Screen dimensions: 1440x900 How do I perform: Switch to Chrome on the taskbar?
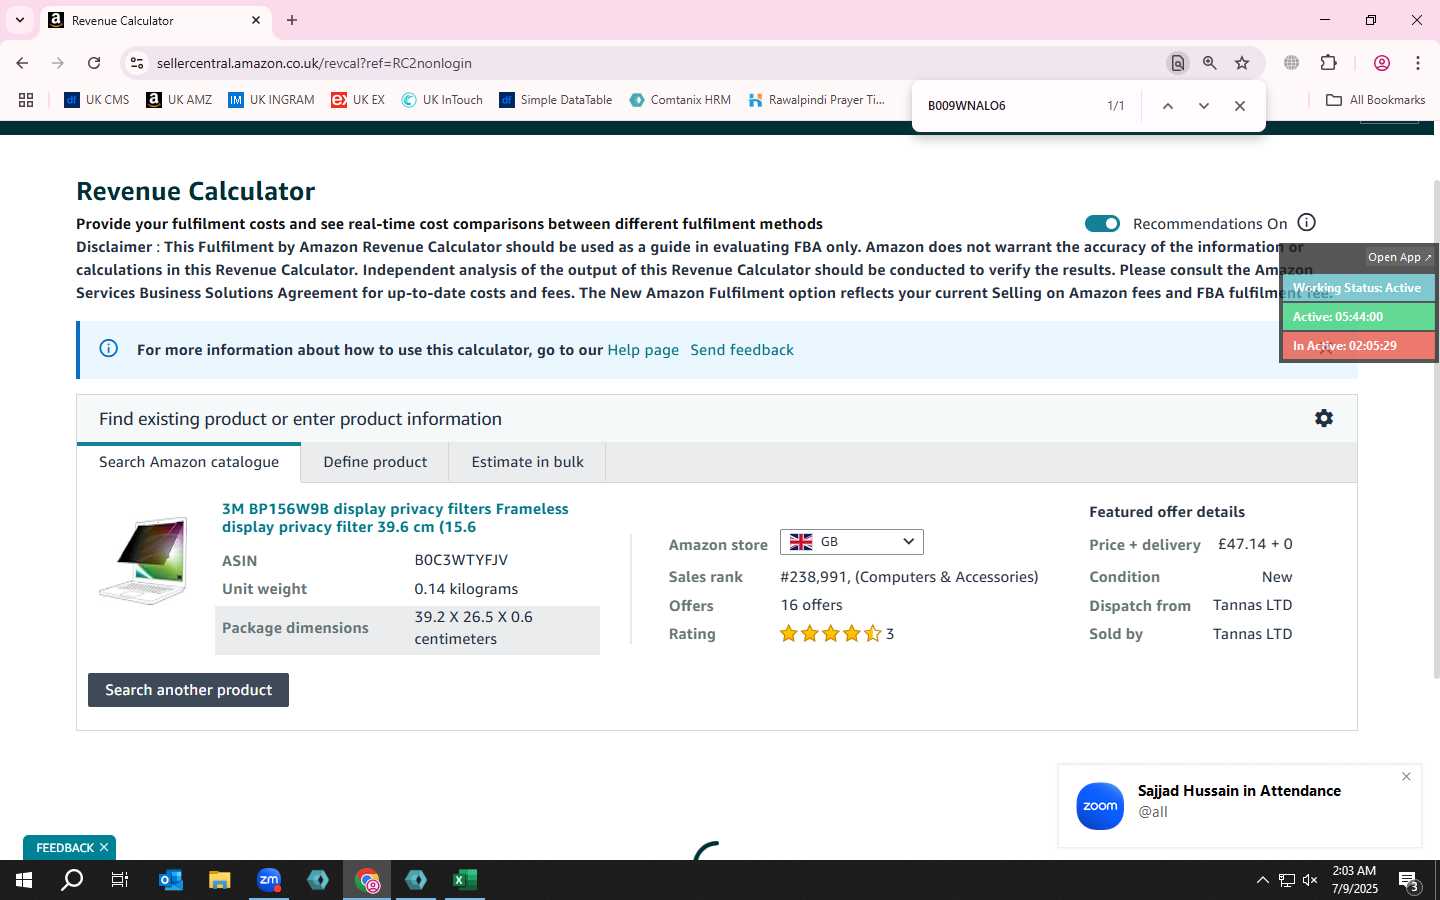368,880
